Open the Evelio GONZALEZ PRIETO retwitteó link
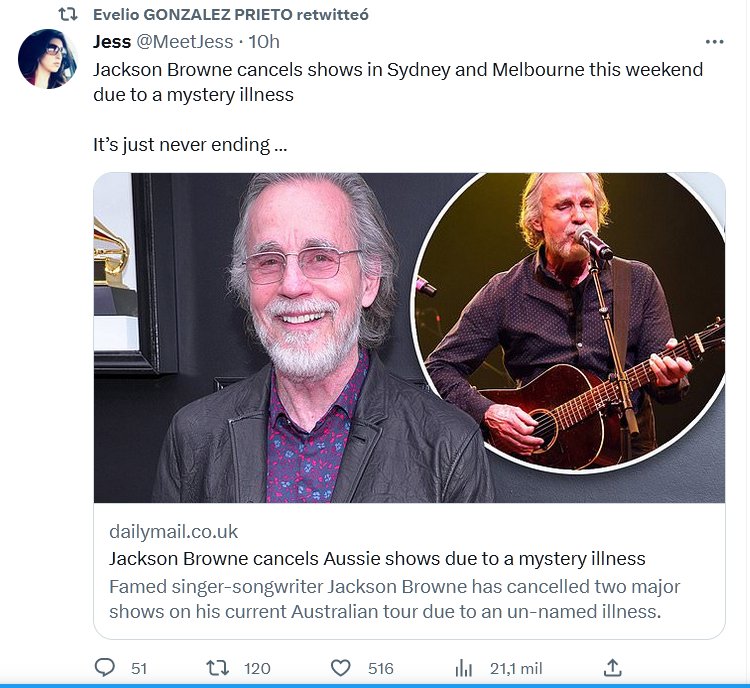Viewport: 750px width, 688px height. point(230,15)
